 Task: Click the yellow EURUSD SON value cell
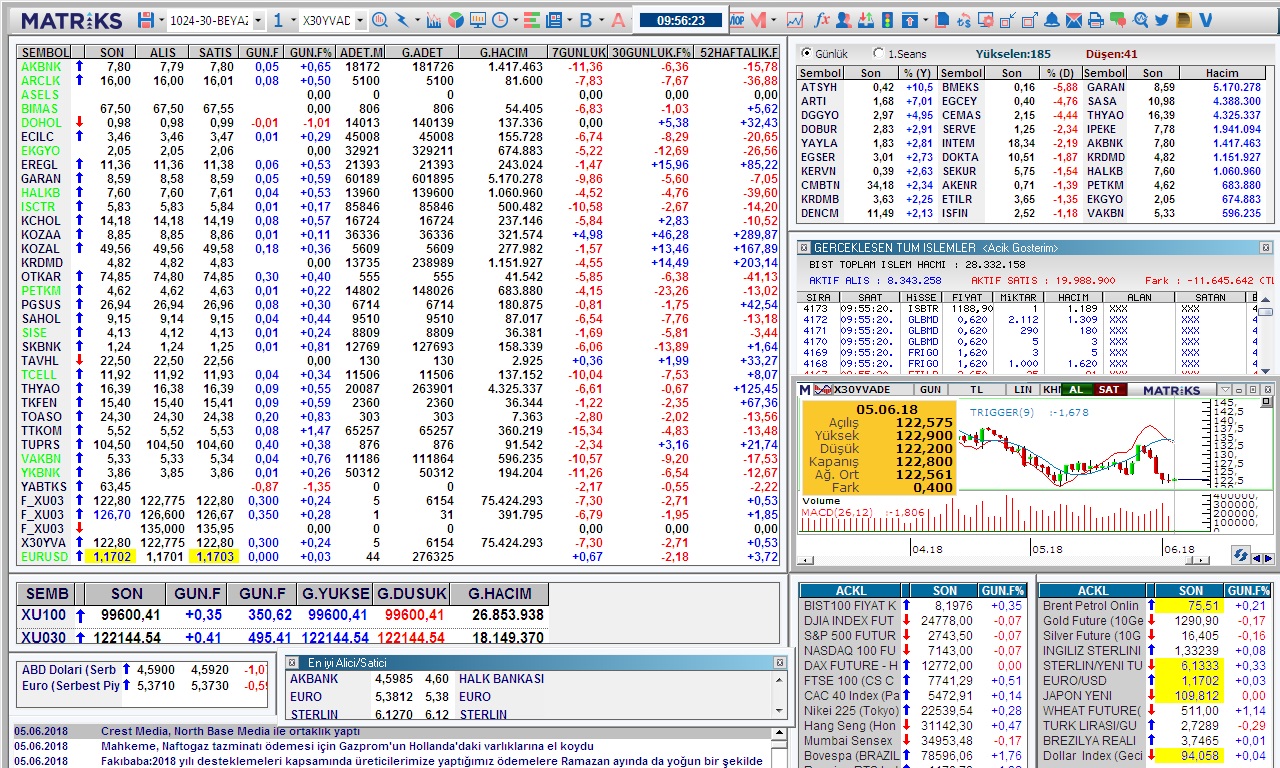coord(109,557)
